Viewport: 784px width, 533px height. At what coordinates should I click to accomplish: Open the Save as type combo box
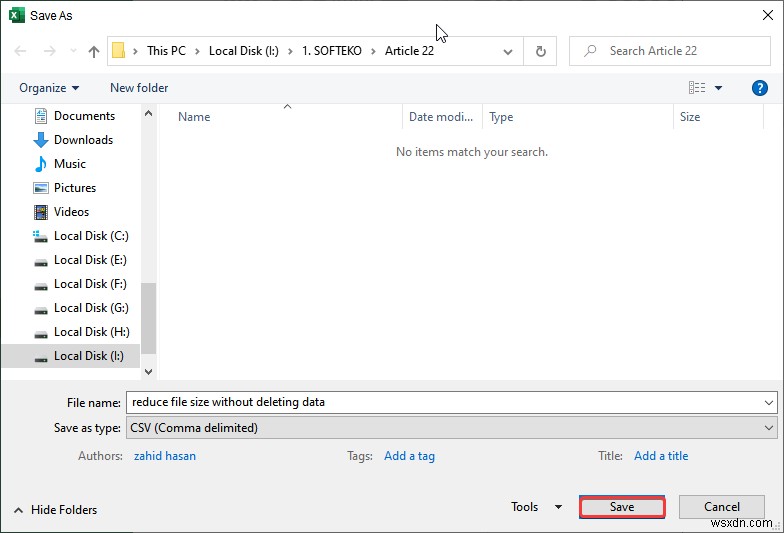coord(452,428)
